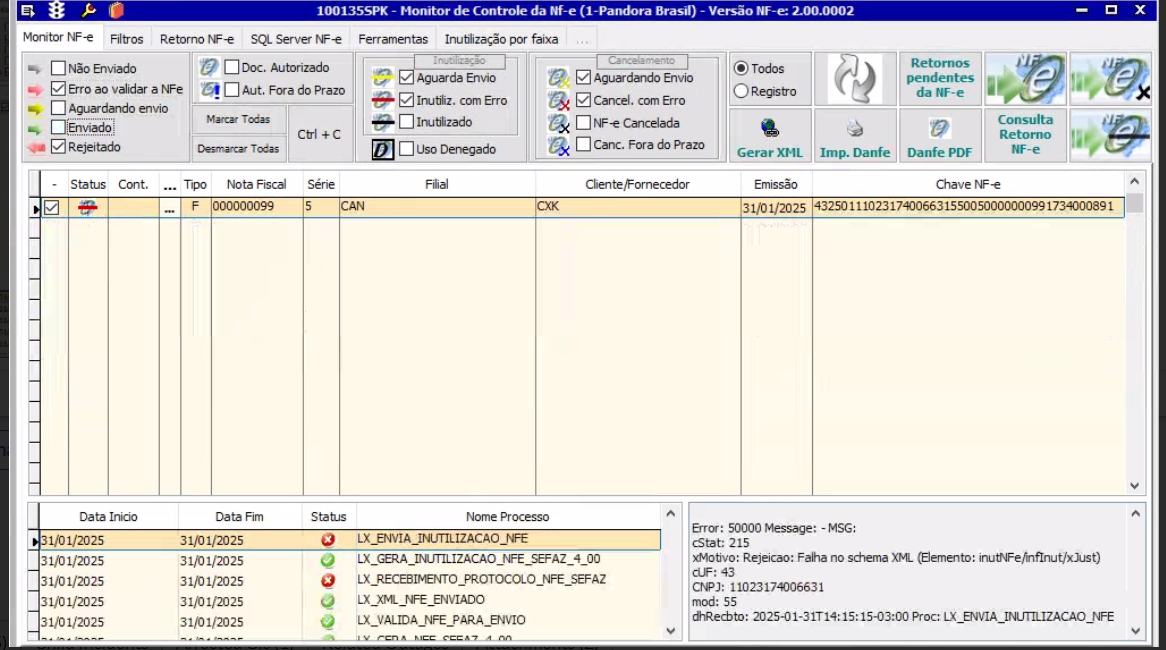The image size is (1166, 650).
Task: Click Retornos pendentes da NF-e button
Action: pos(940,78)
